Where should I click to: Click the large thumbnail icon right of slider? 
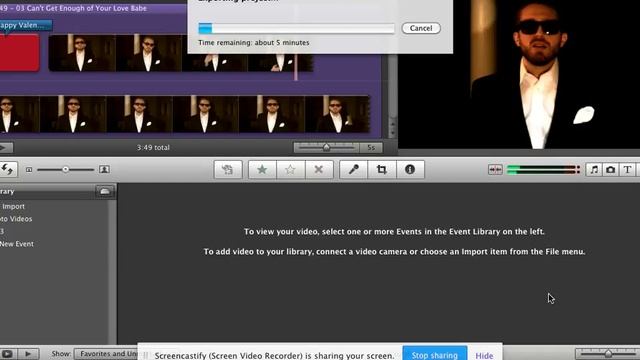pyautogui.click(x=104, y=169)
